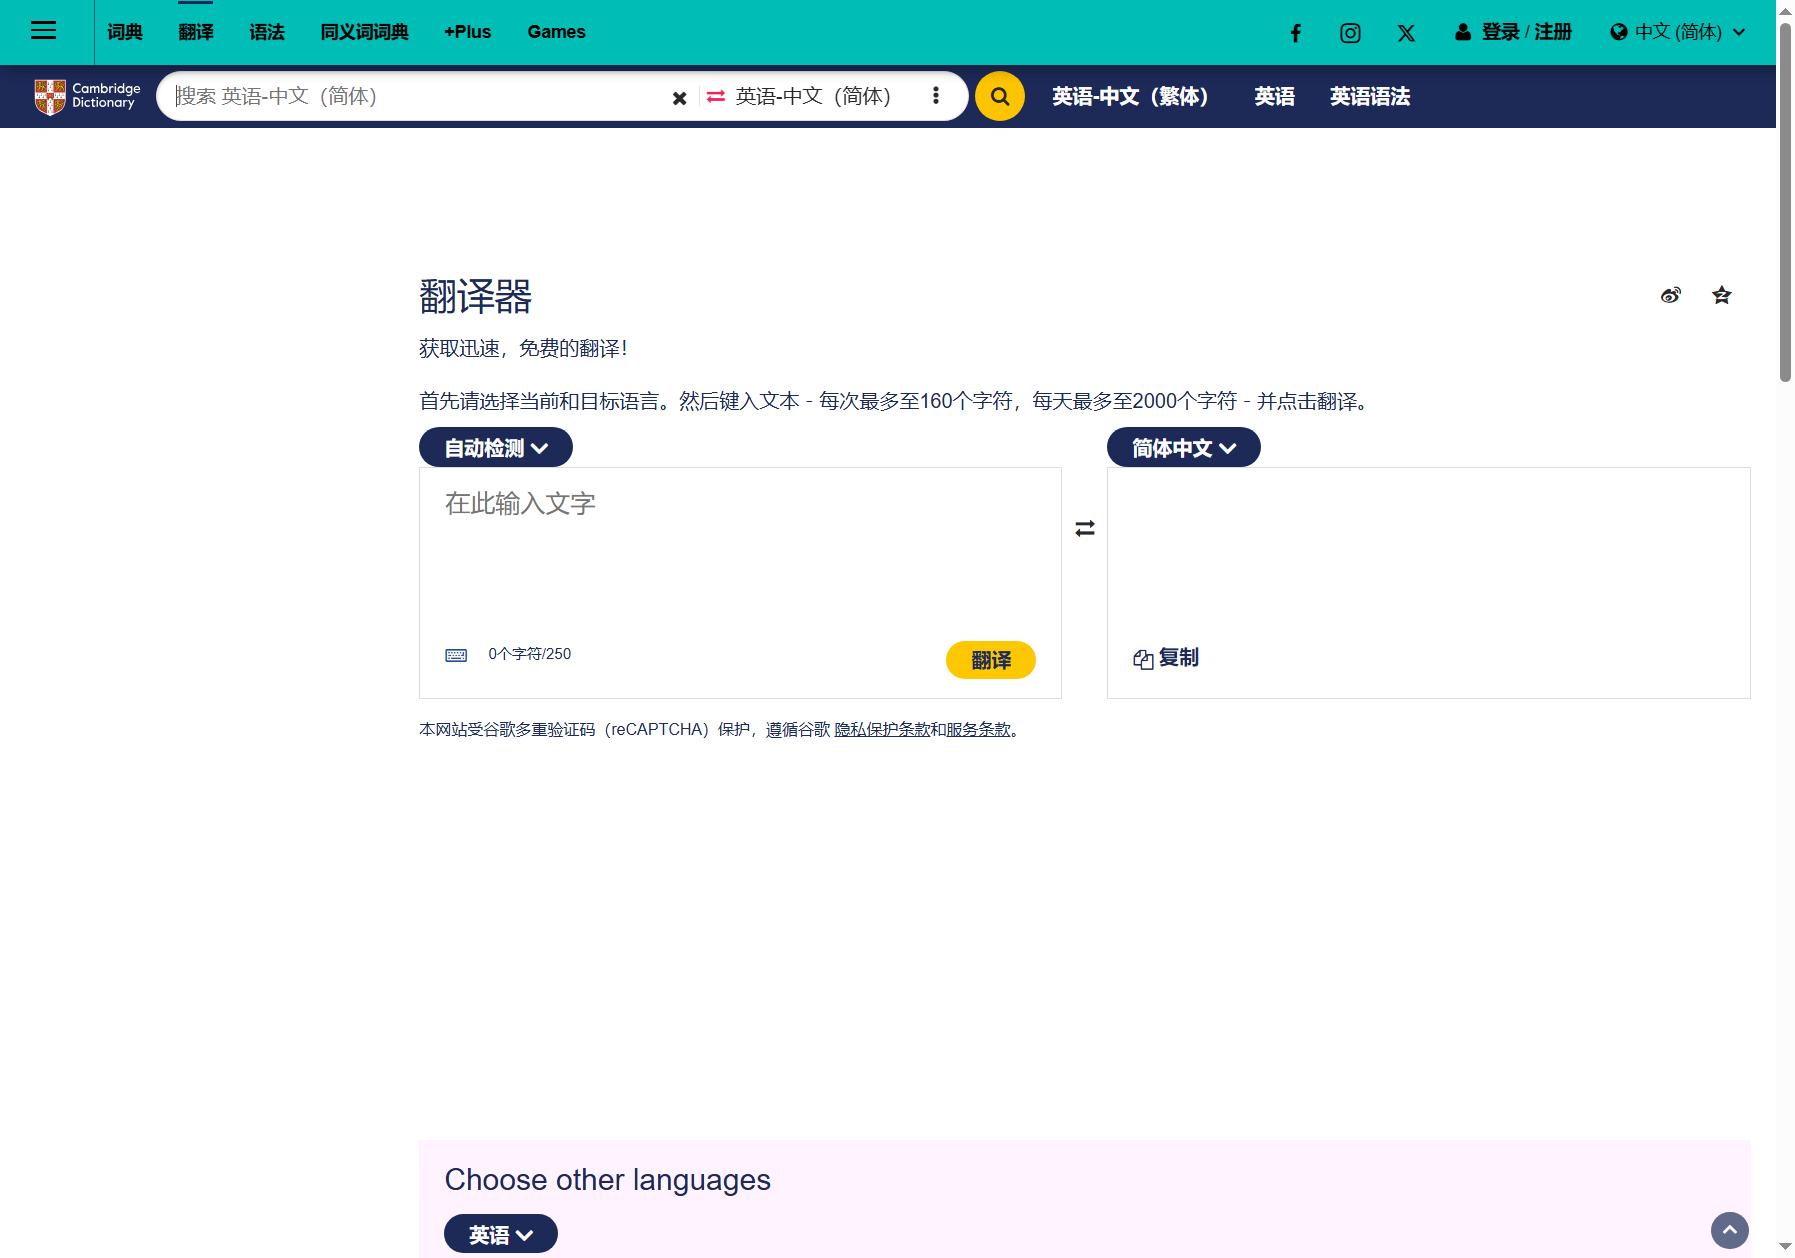Open the on-screen keyboard icon
The width and height of the screenshot is (1795, 1258).
tap(456, 655)
